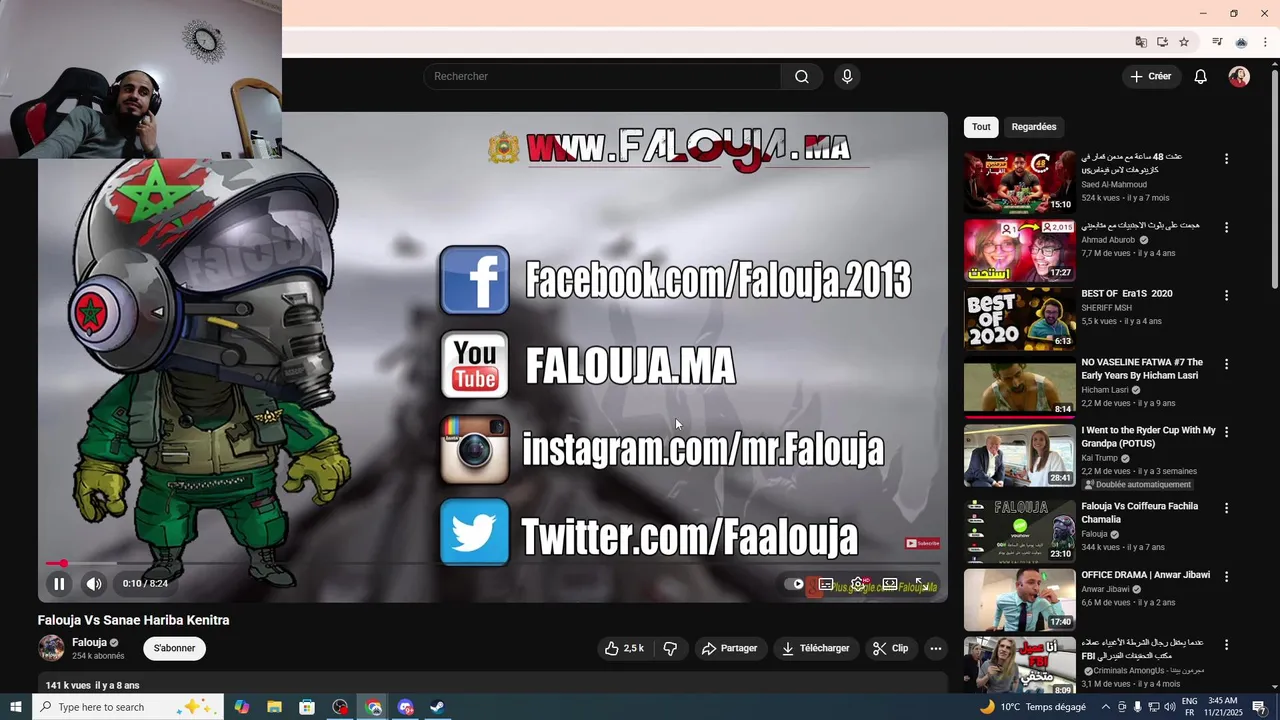Open more actions menu beside Clip

pos(936,649)
